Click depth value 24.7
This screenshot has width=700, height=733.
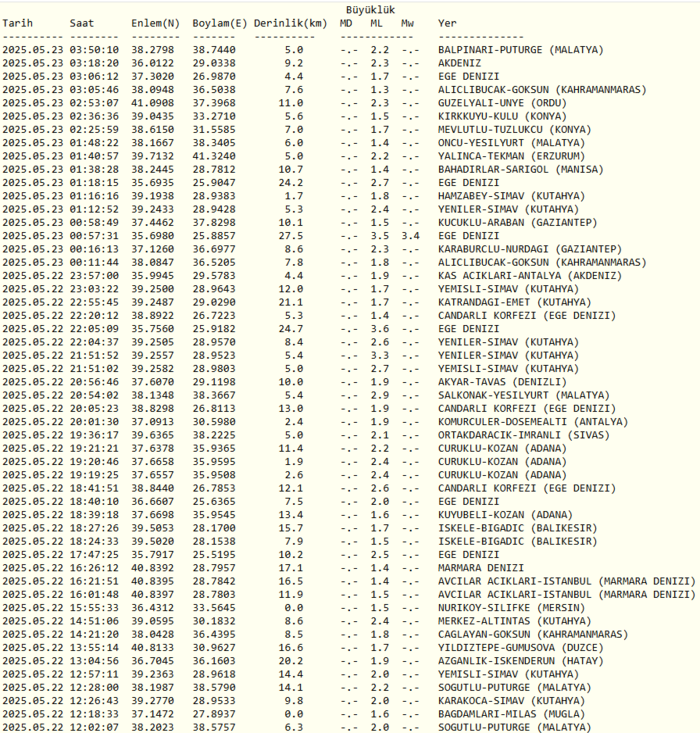pos(290,329)
